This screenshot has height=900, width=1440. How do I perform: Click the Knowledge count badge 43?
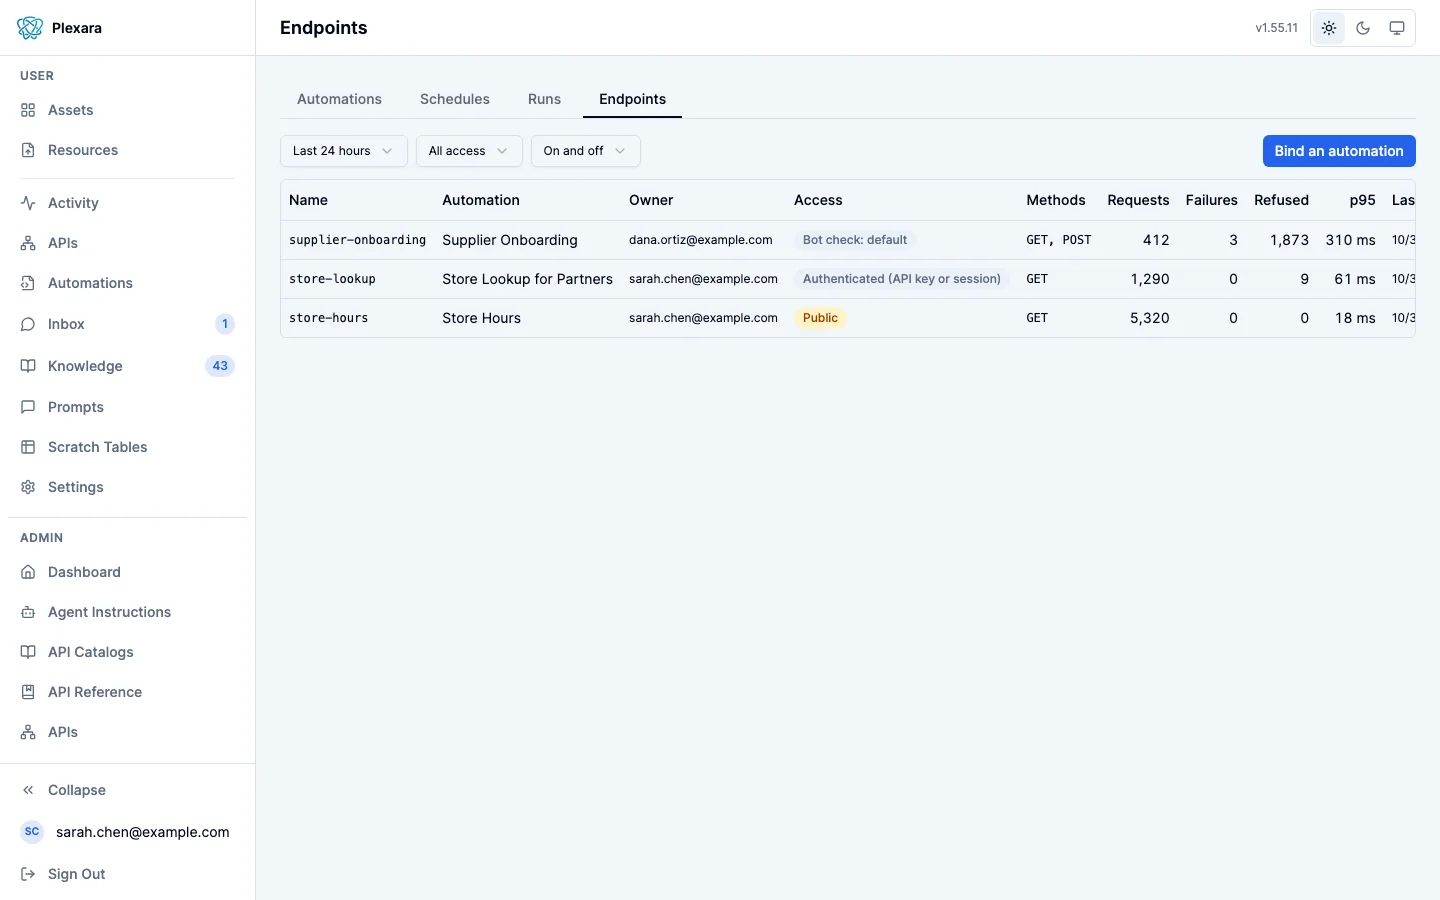click(x=220, y=366)
